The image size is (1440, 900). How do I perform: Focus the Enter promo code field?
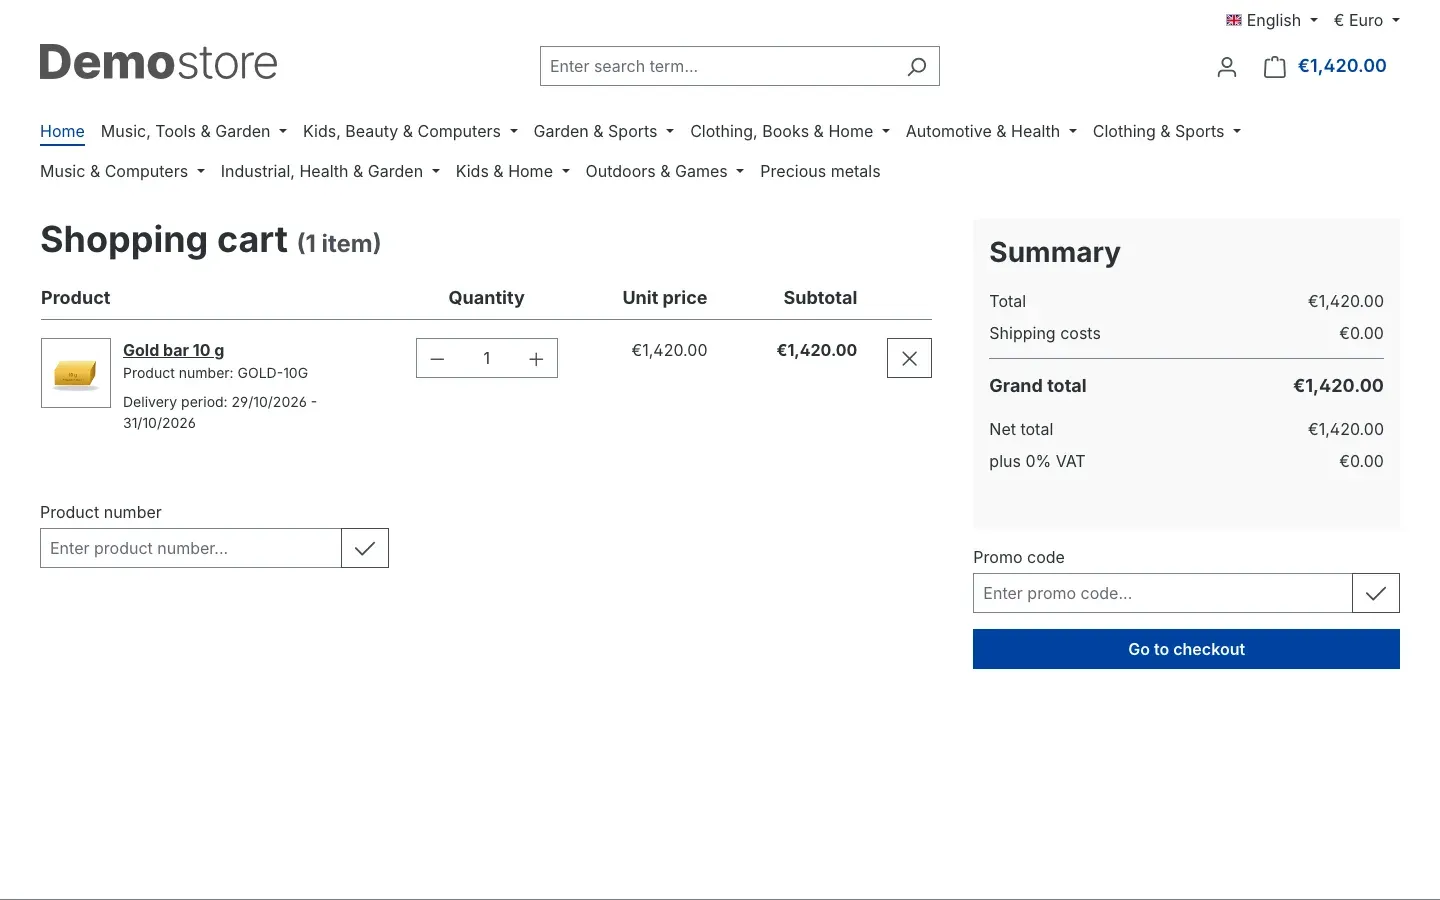tap(1163, 593)
